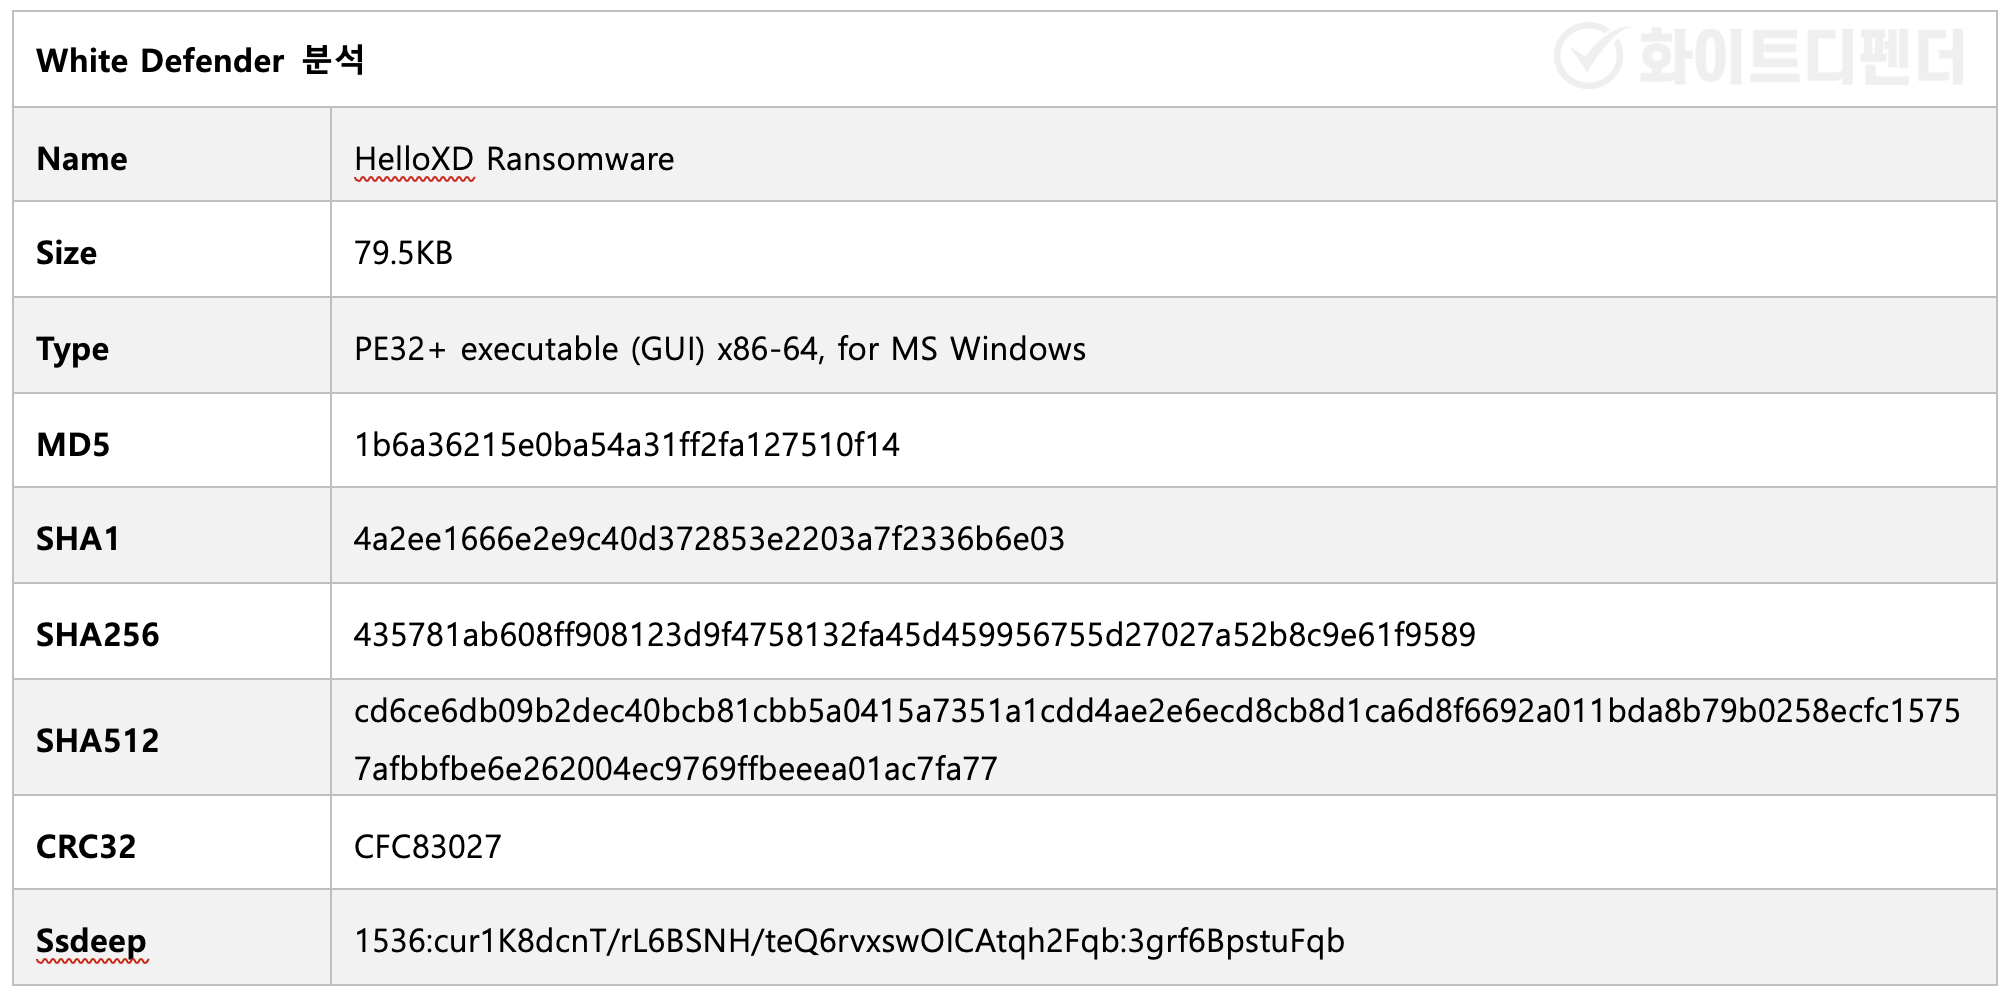Click the Name row label
The height and width of the screenshot is (998, 2012).
click(x=82, y=159)
